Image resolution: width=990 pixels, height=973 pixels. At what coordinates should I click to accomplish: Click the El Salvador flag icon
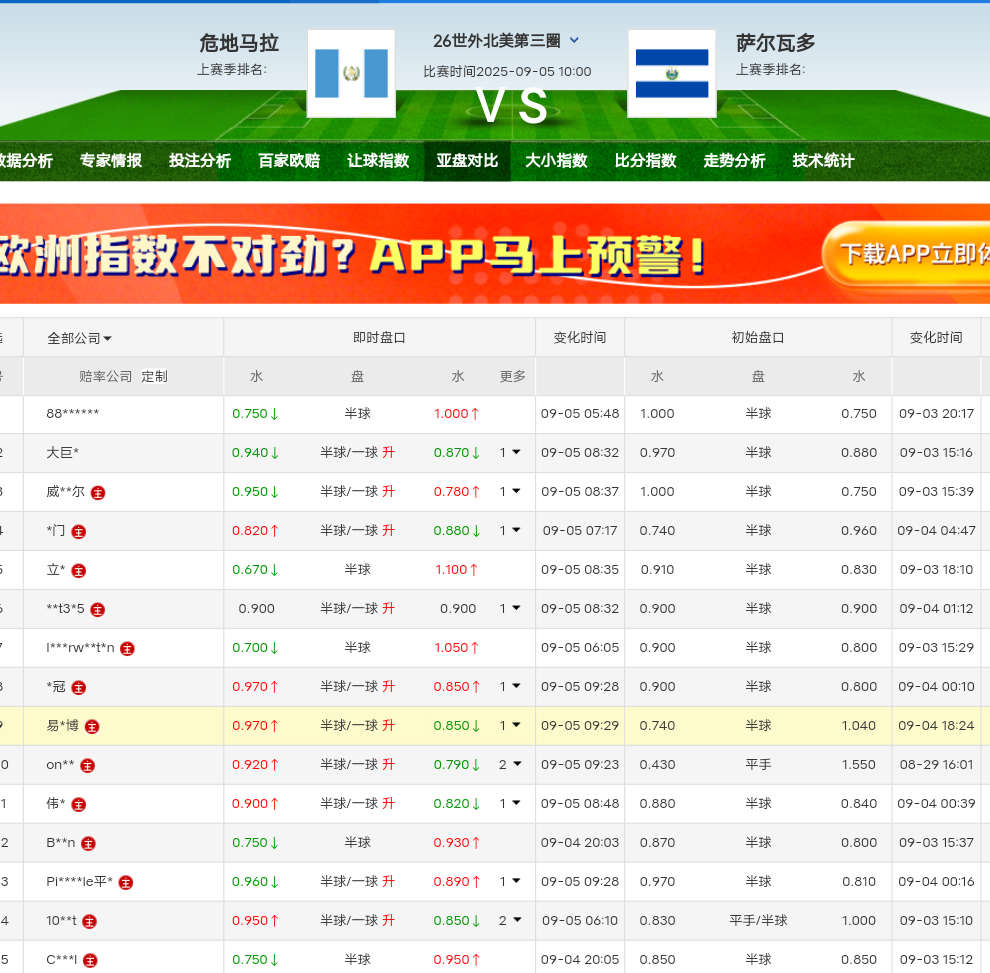click(x=671, y=73)
